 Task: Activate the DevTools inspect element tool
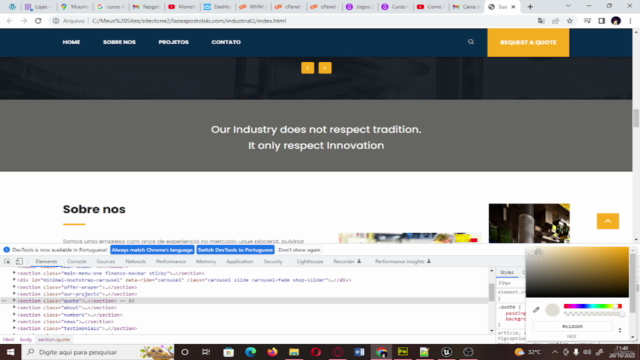pyautogui.click(x=7, y=261)
